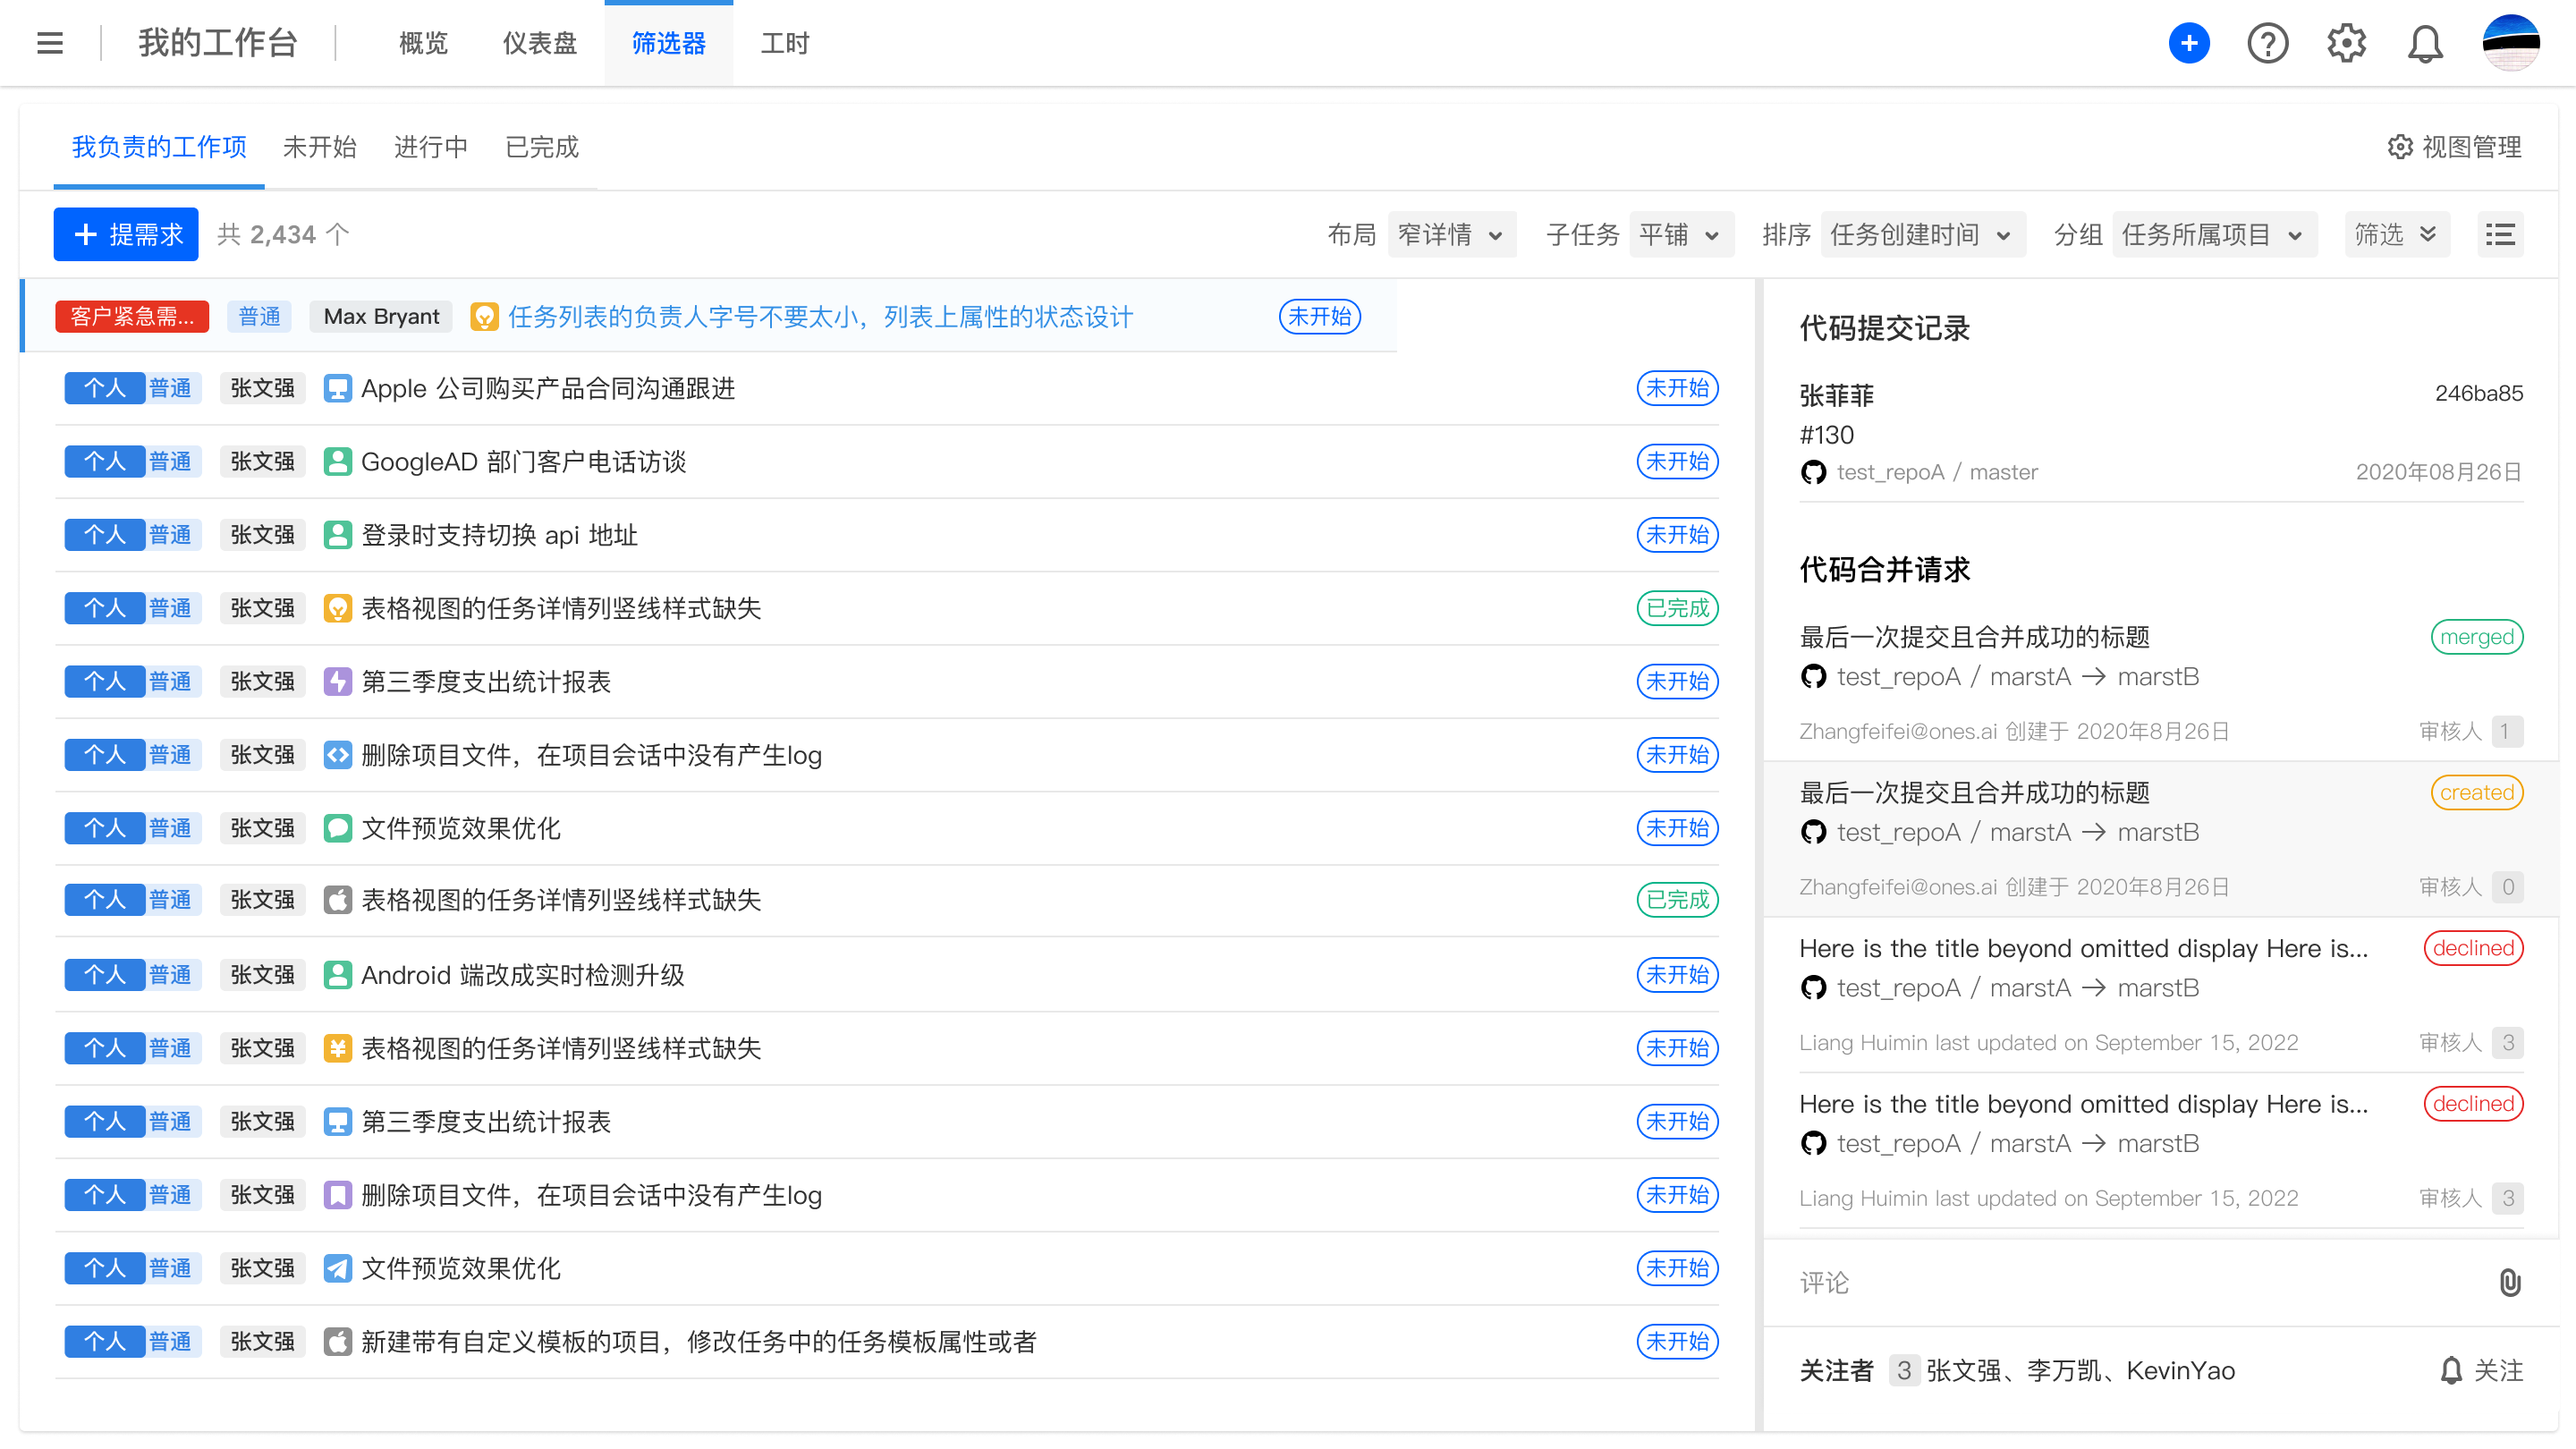Open the highlighted task title link
Viewport: 2576px width, 1449px height.
point(821,317)
